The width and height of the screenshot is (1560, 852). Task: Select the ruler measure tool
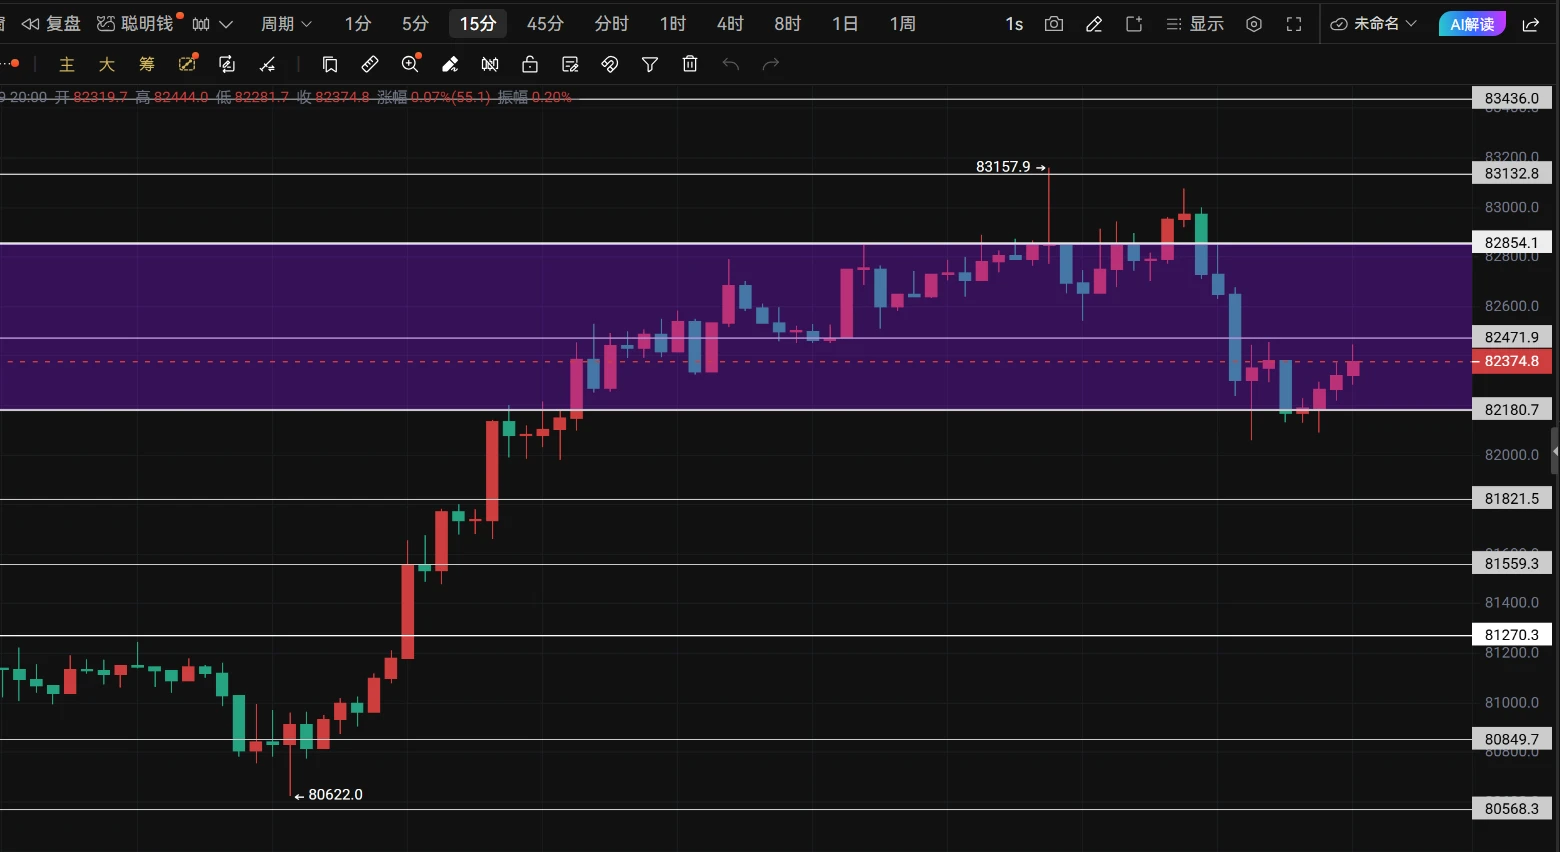(370, 65)
